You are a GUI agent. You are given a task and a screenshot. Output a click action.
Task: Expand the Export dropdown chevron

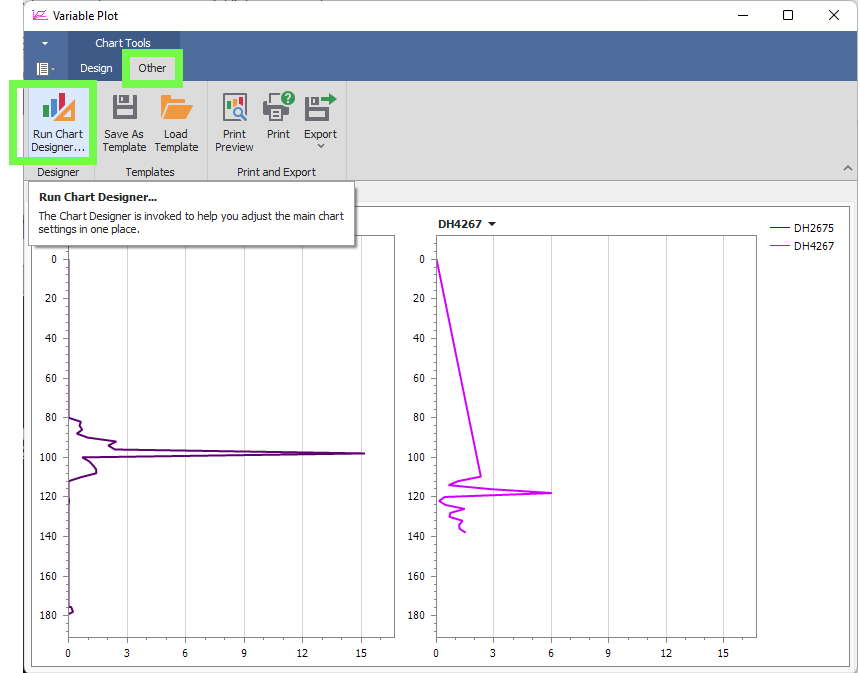click(x=320, y=146)
